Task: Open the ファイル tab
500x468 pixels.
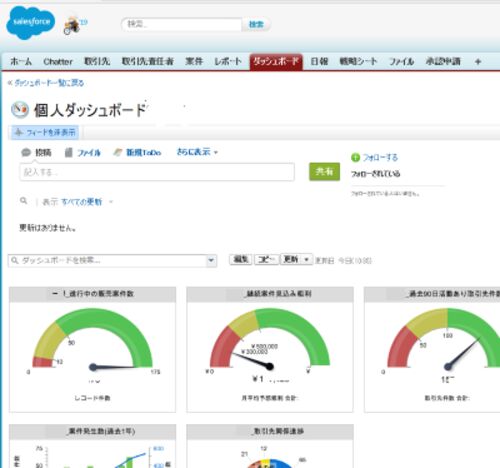Action: click(x=401, y=62)
